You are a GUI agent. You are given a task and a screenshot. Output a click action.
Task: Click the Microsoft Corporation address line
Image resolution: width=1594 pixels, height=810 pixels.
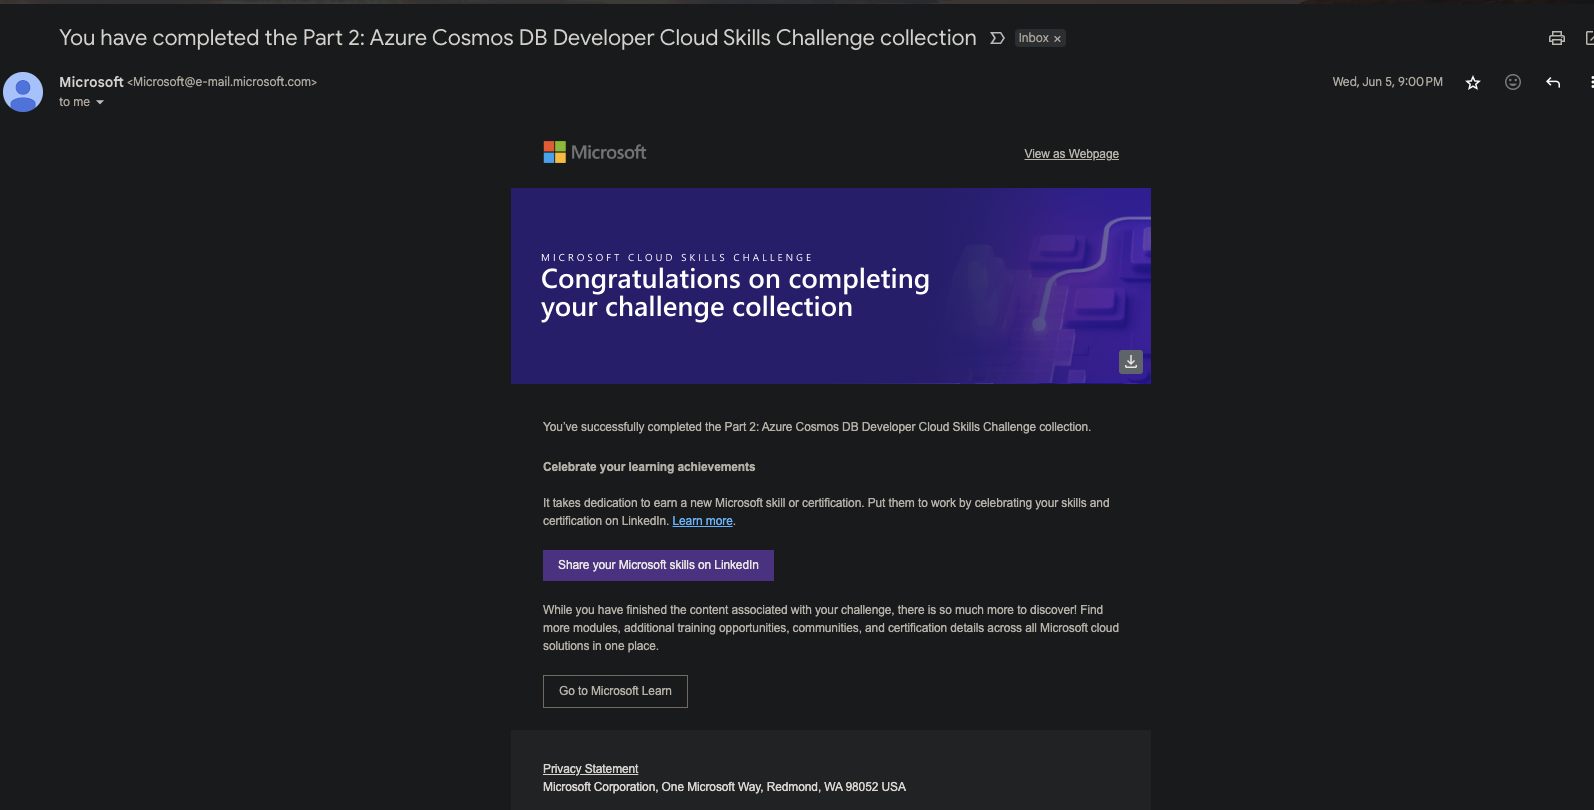(724, 787)
